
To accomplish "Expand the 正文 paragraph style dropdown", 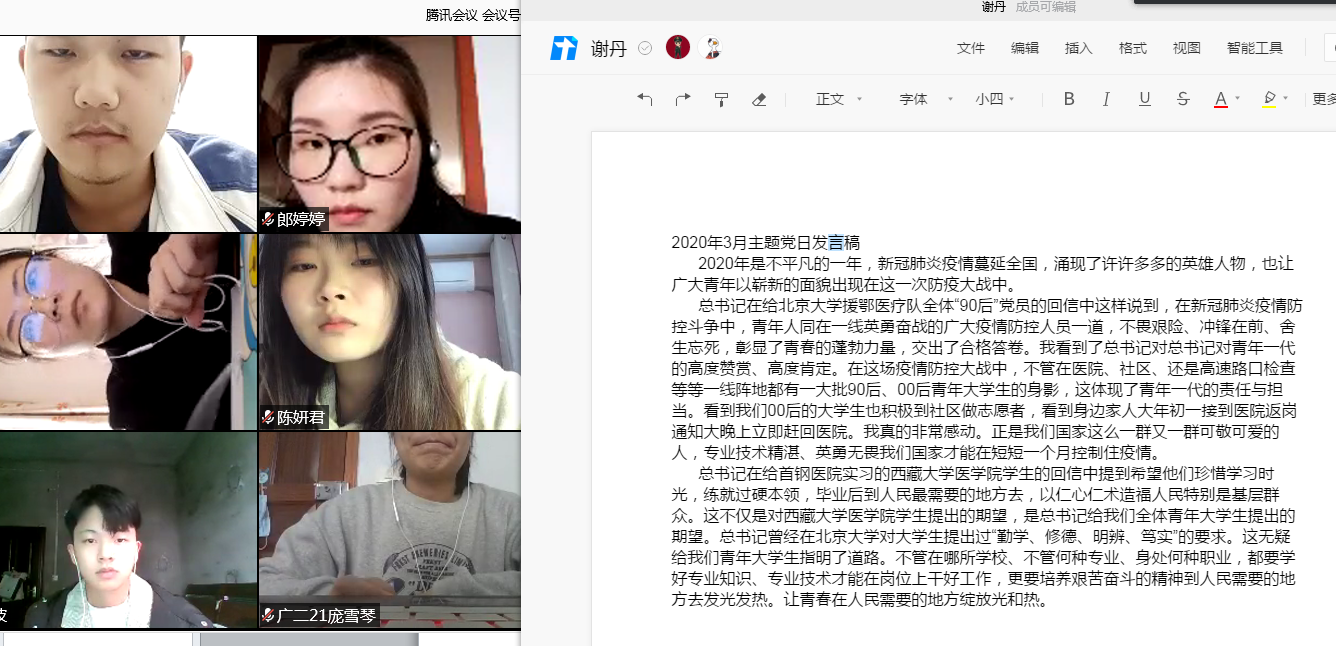I will click(x=838, y=99).
